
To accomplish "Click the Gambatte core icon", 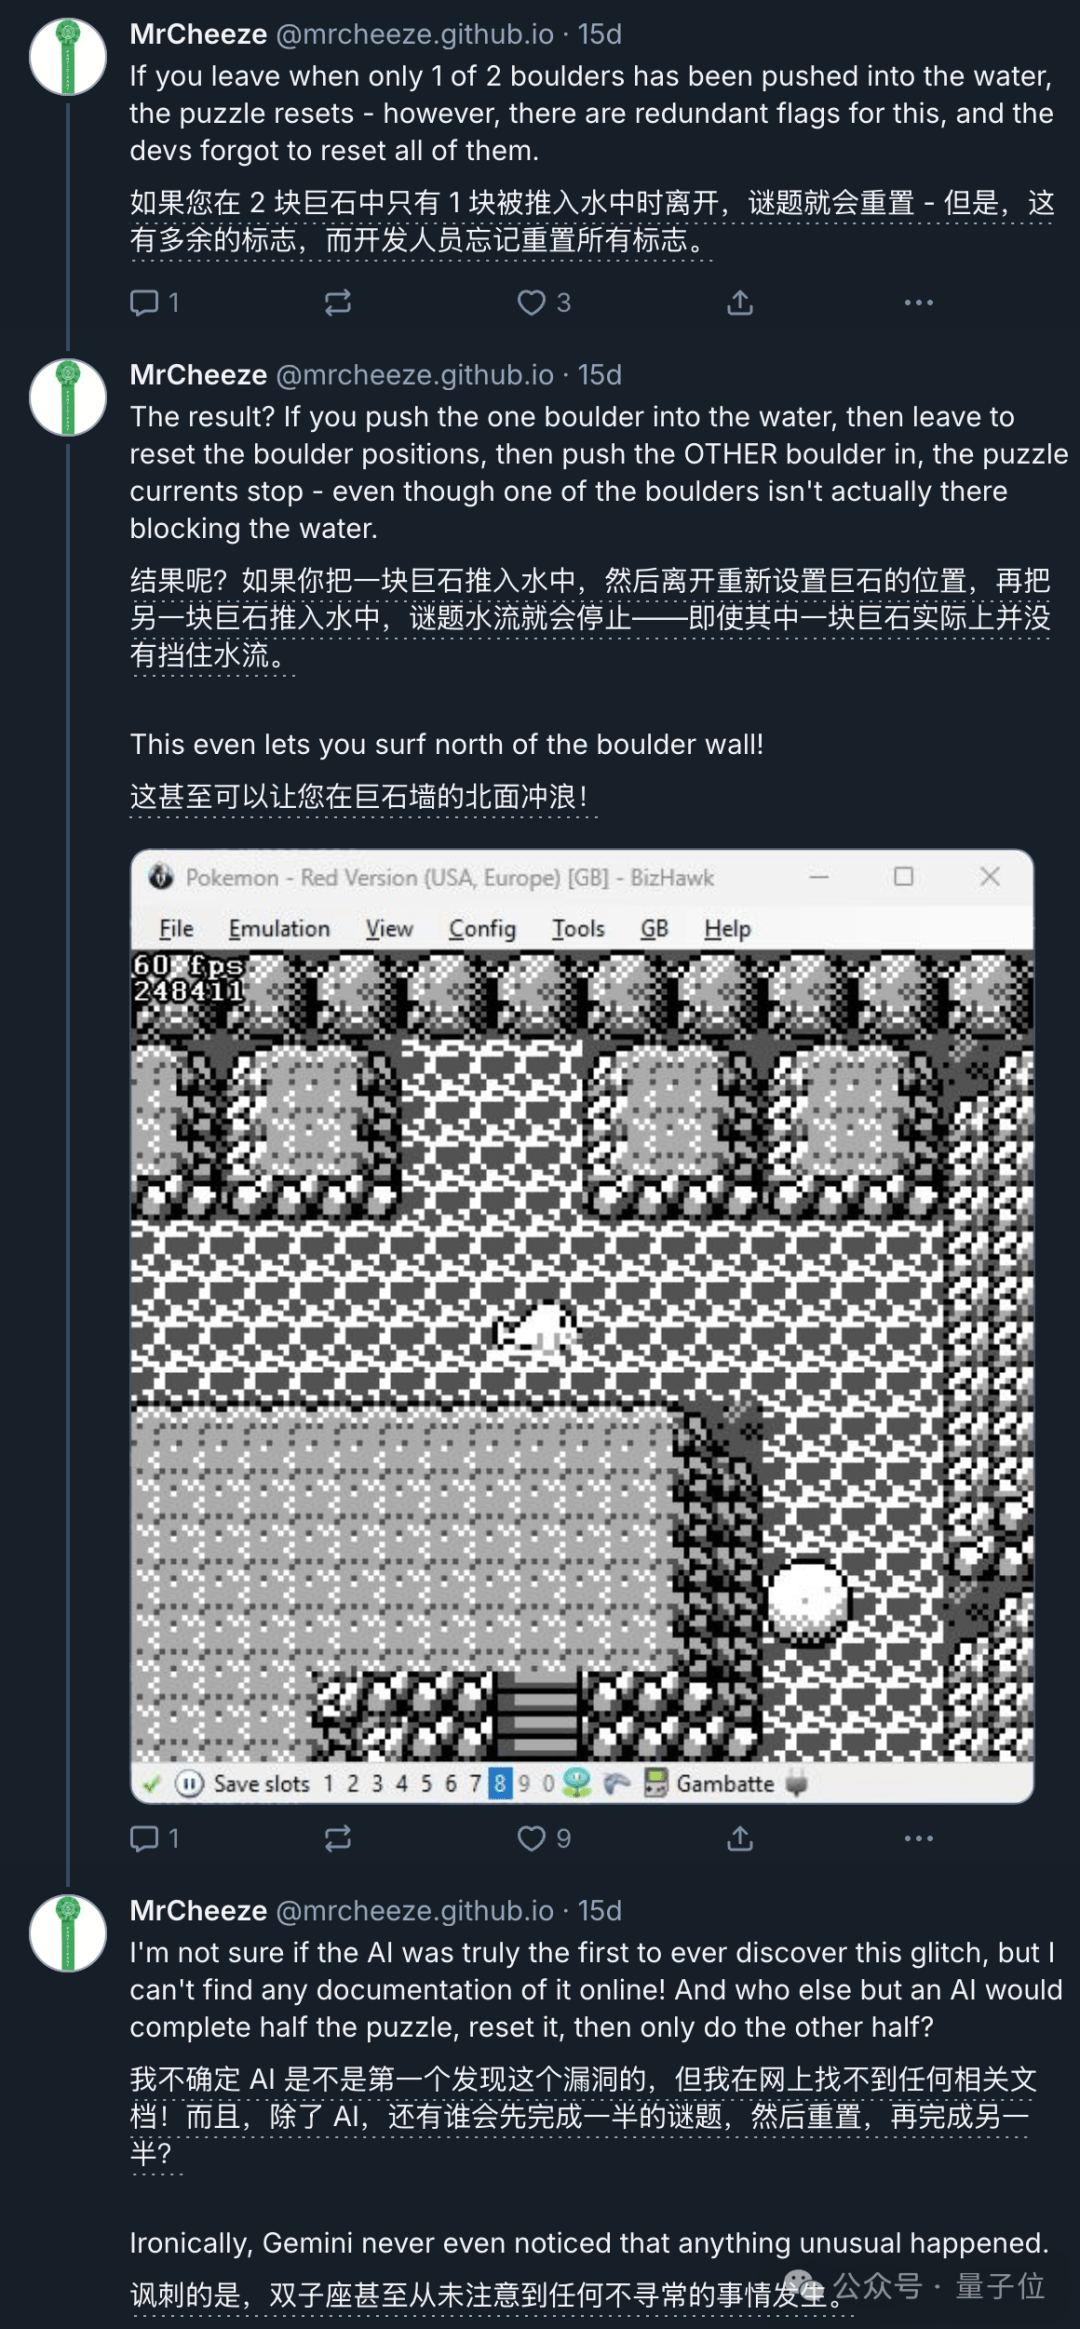I will pos(655,1783).
